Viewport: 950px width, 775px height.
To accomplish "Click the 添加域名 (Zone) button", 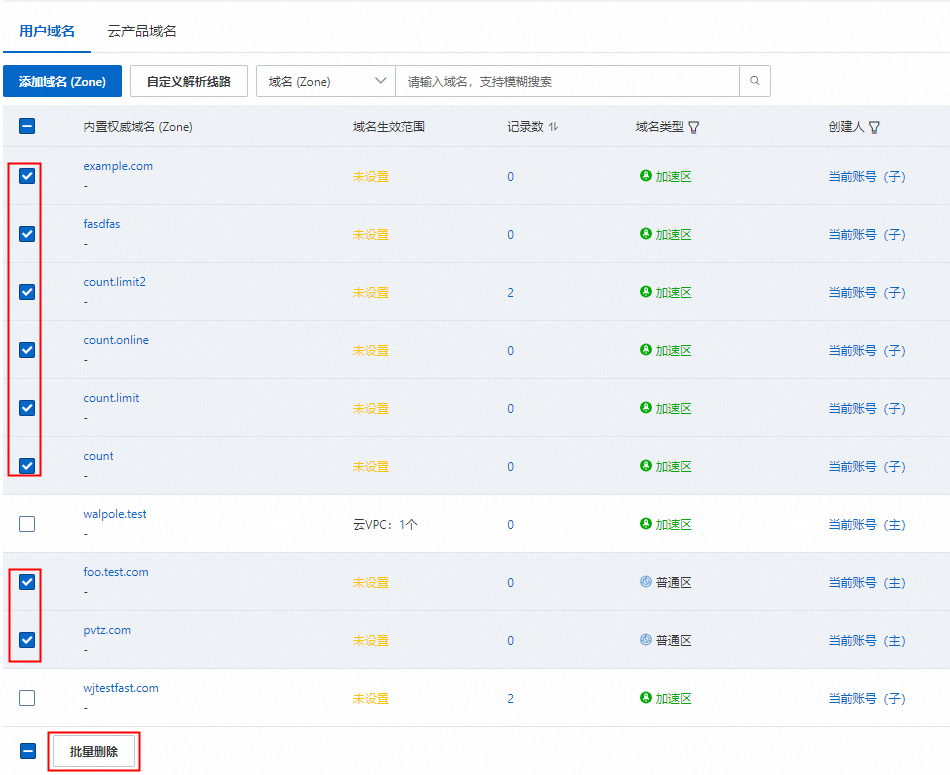I will pos(62,81).
